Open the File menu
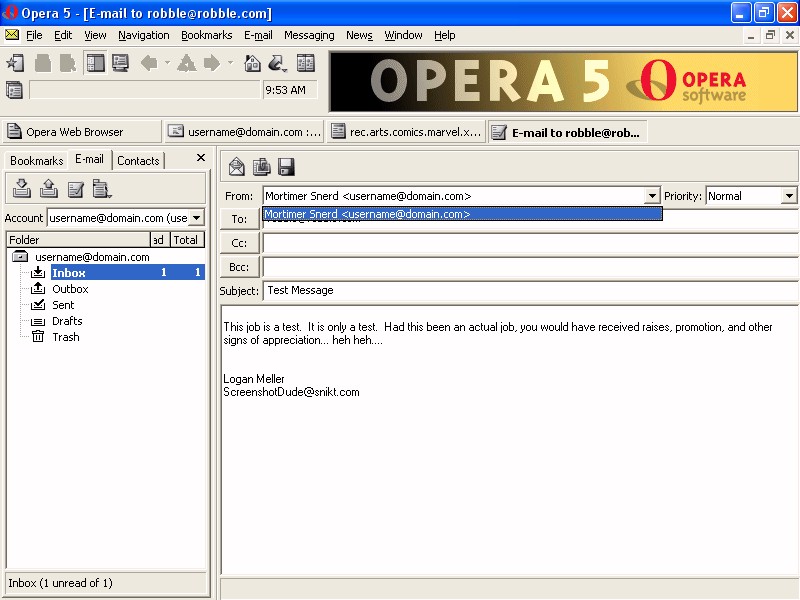Screen dimensions: 800x600 click(34, 35)
